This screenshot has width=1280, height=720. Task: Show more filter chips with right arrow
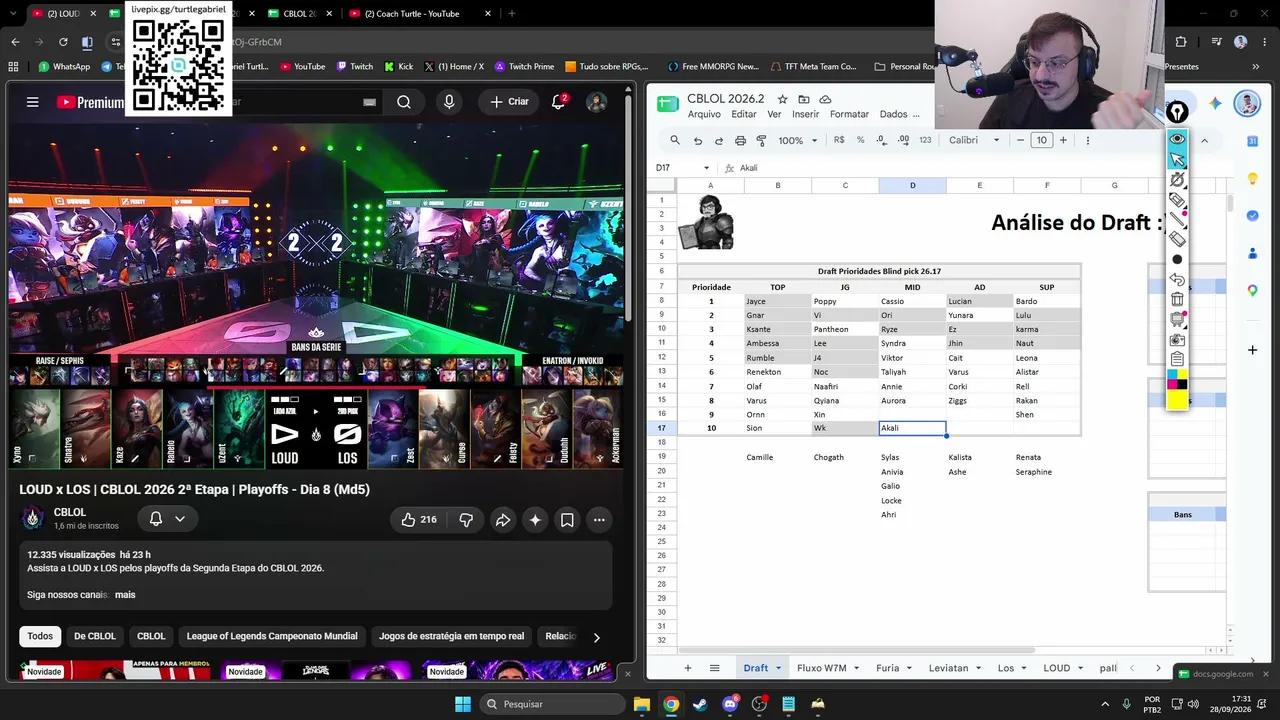click(x=596, y=637)
